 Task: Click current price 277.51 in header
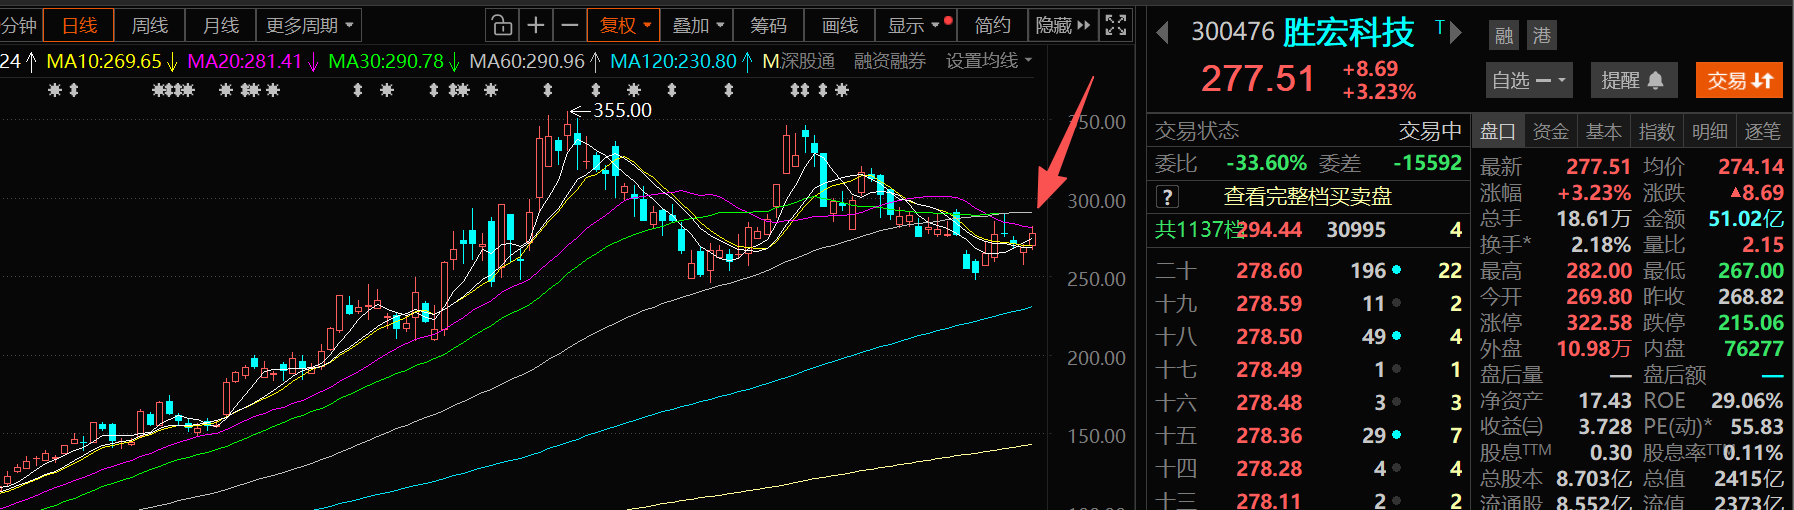click(1258, 78)
